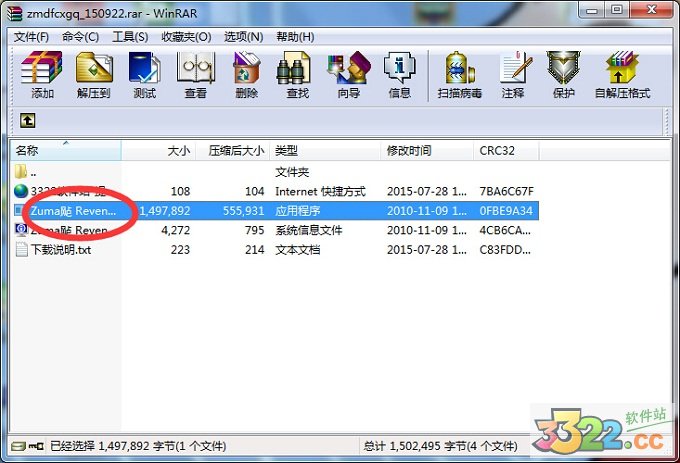This screenshot has width=680, height=463.
Task: Click size value 4,272
Action: 176,230
